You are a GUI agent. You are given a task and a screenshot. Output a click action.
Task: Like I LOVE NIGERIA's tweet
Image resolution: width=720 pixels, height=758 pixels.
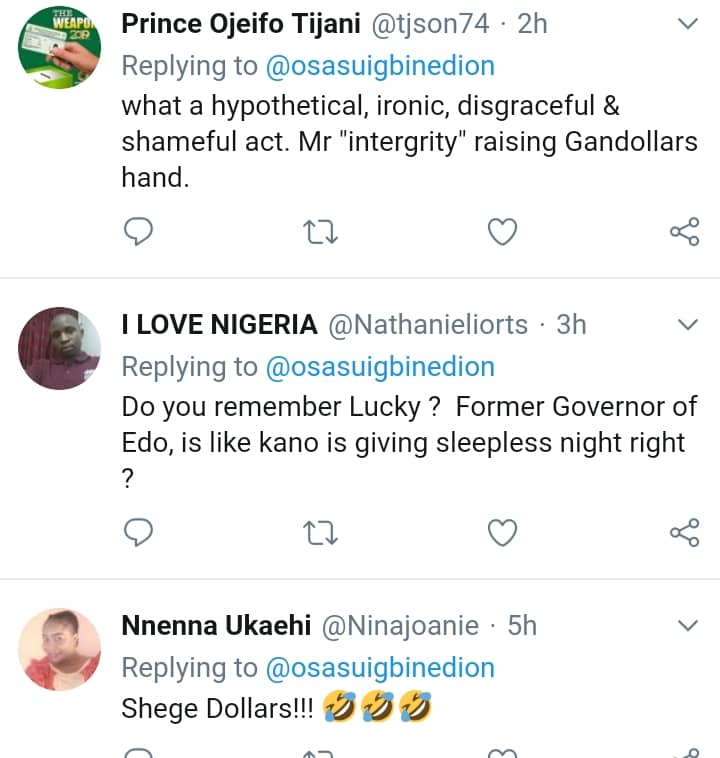pyautogui.click(x=502, y=532)
